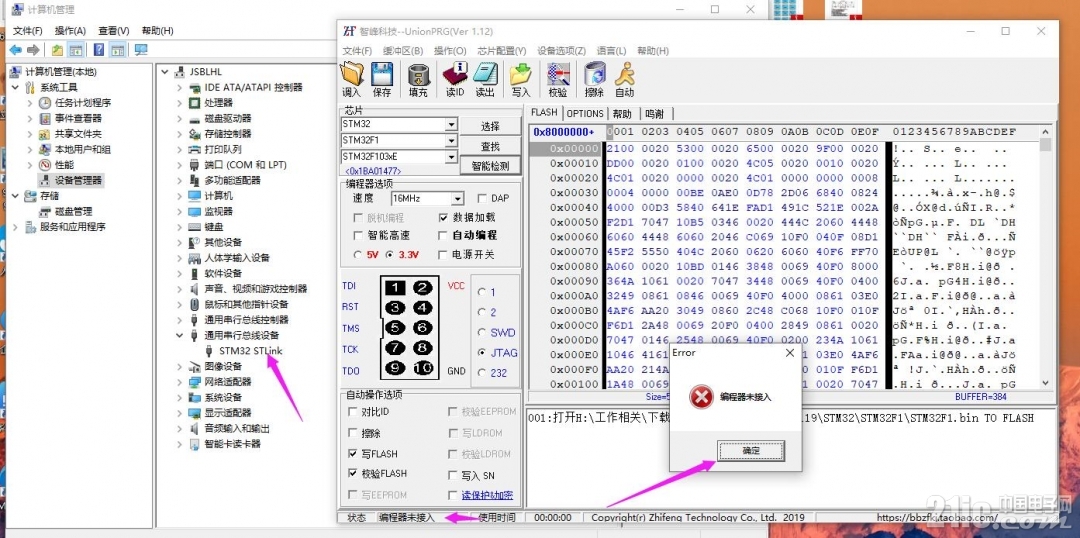Click the help question mark toolbar icon
This screenshot has height=538, width=1080.
click(98, 50)
